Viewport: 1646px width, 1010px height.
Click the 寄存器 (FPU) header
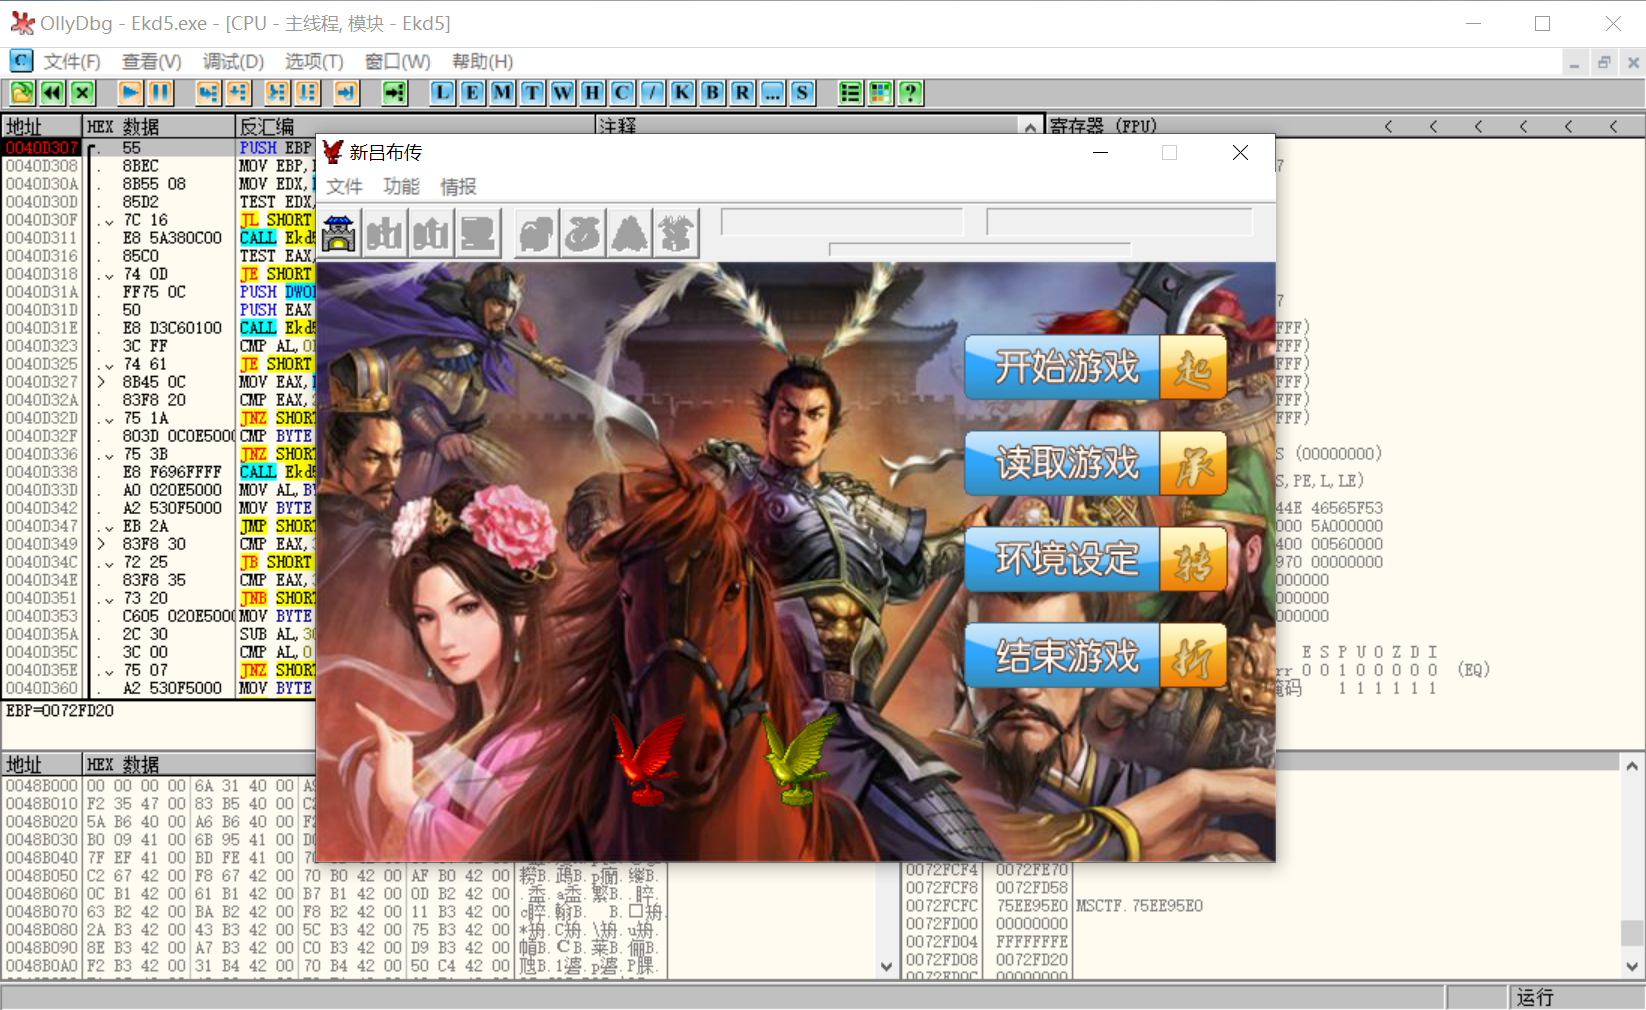pos(1103,126)
